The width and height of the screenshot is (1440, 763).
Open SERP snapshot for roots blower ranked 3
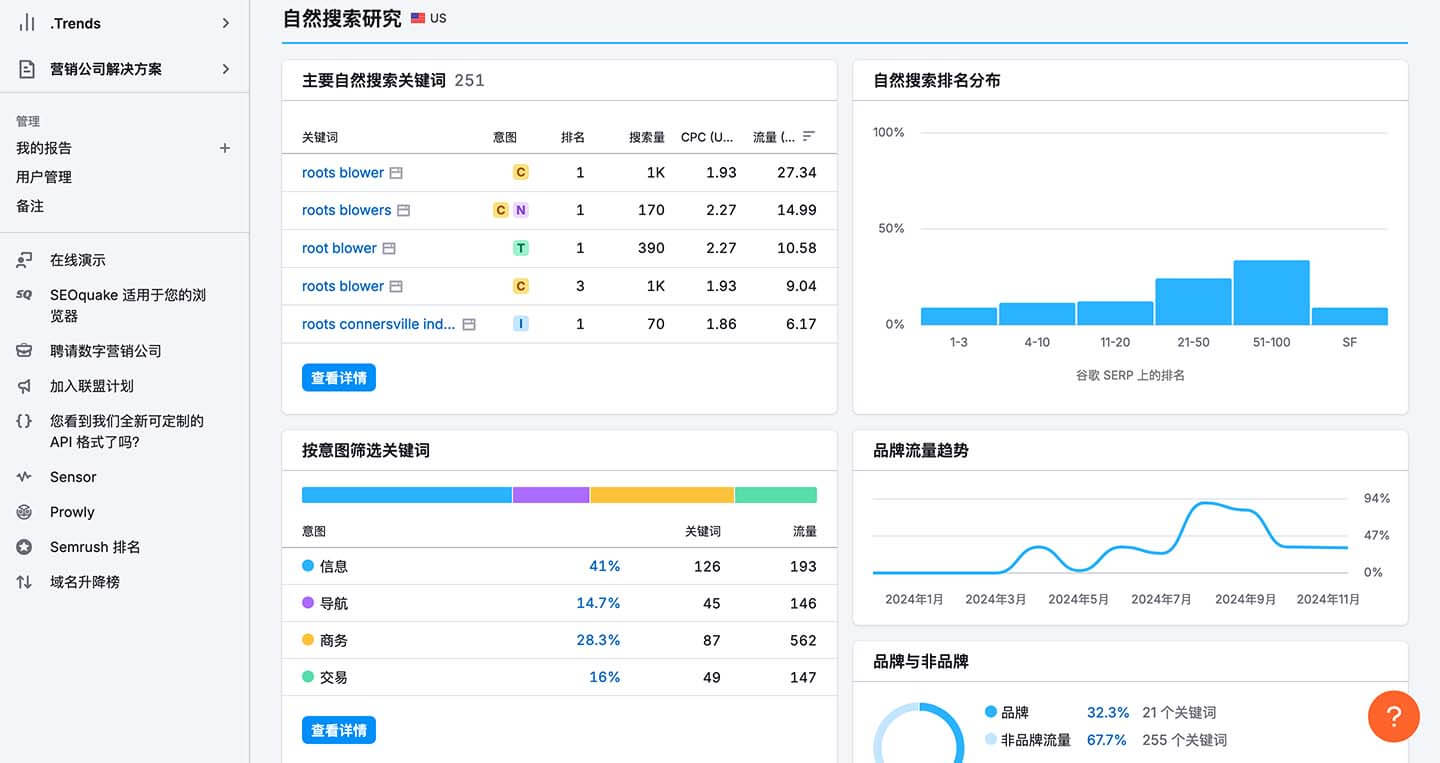point(396,287)
